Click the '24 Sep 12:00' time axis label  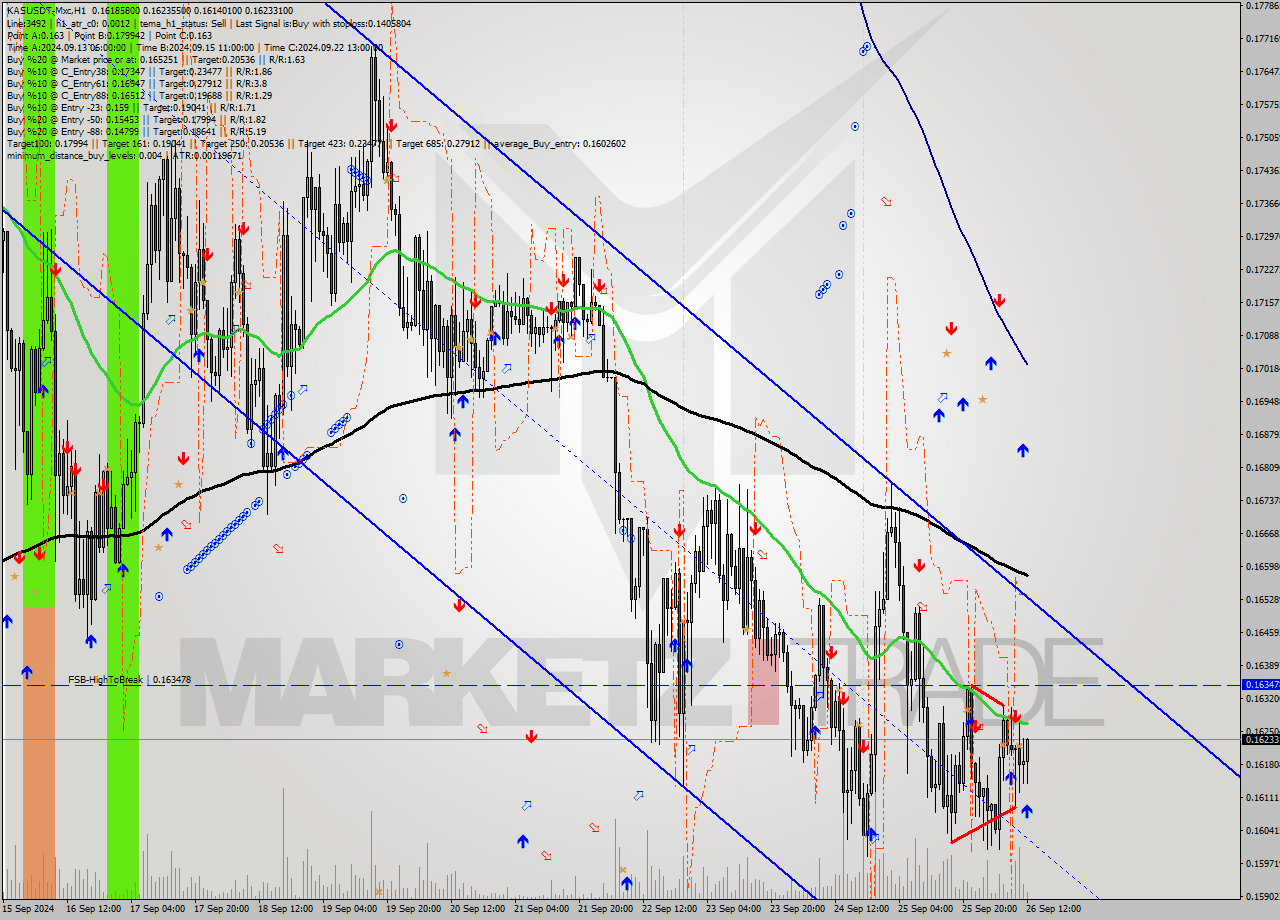[860, 909]
